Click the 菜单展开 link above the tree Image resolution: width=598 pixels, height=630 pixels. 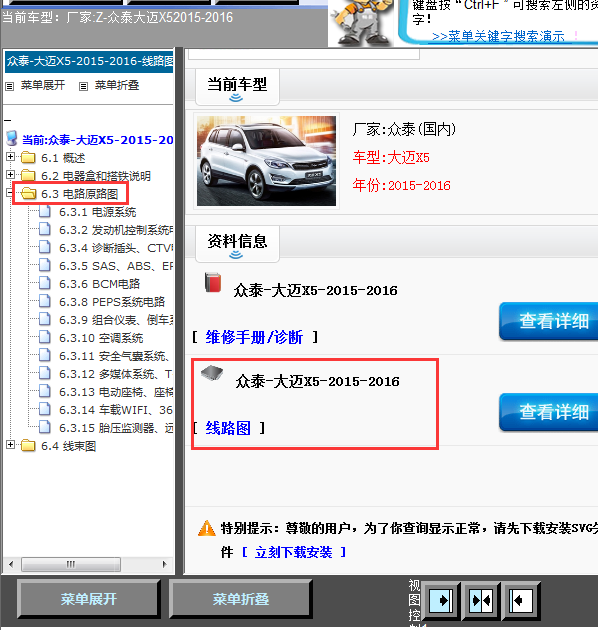point(43,85)
